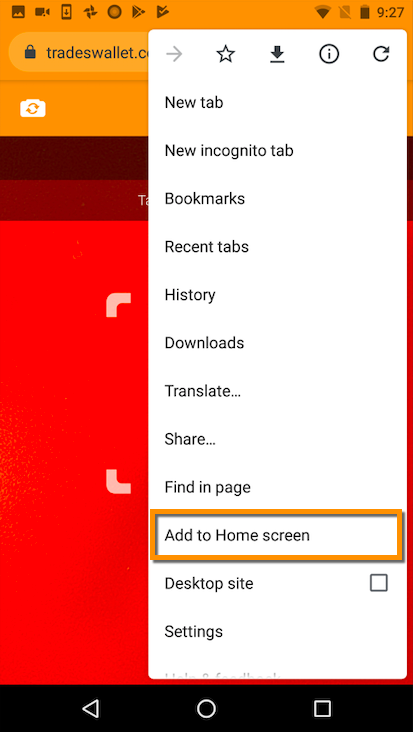Choose Translate… from the menu
Viewport: 413px width, 732px height.
pyautogui.click(x=277, y=391)
